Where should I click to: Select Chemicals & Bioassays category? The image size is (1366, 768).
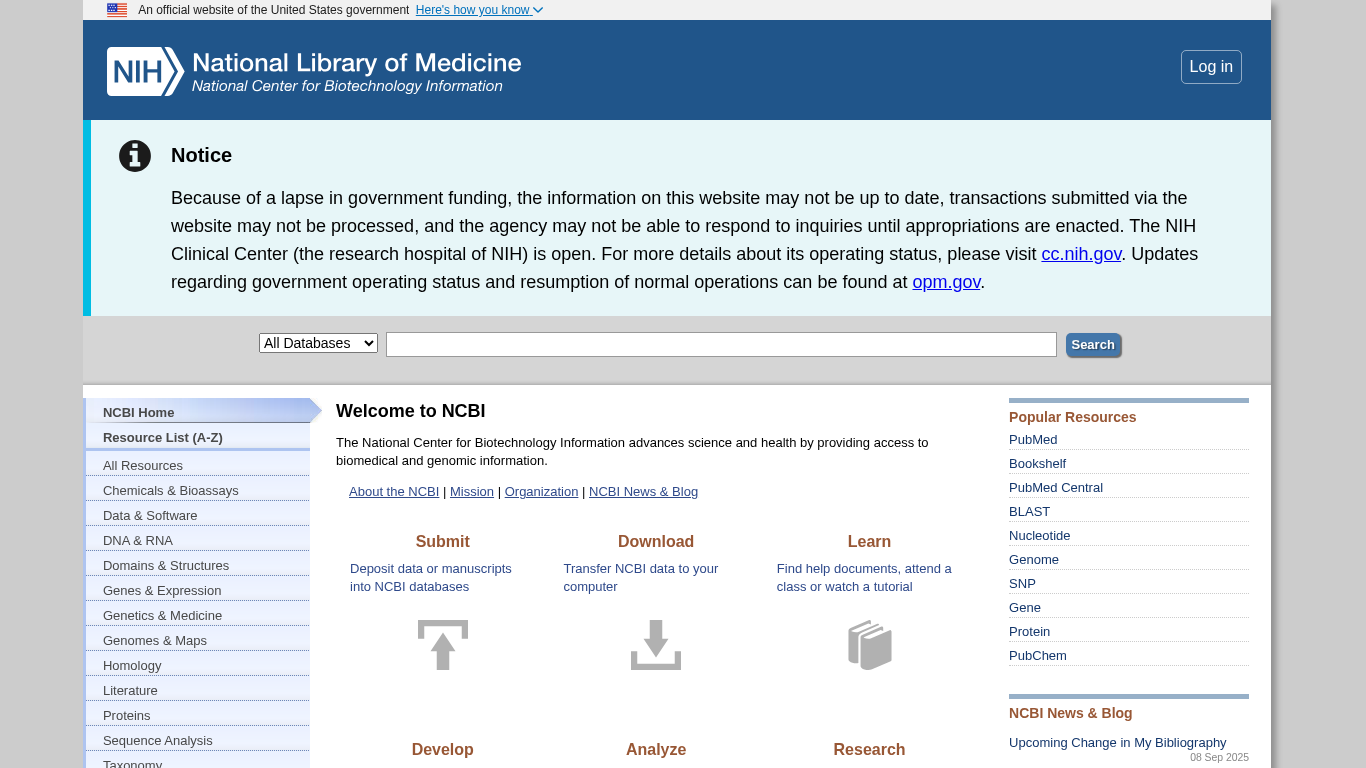(198, 490)
